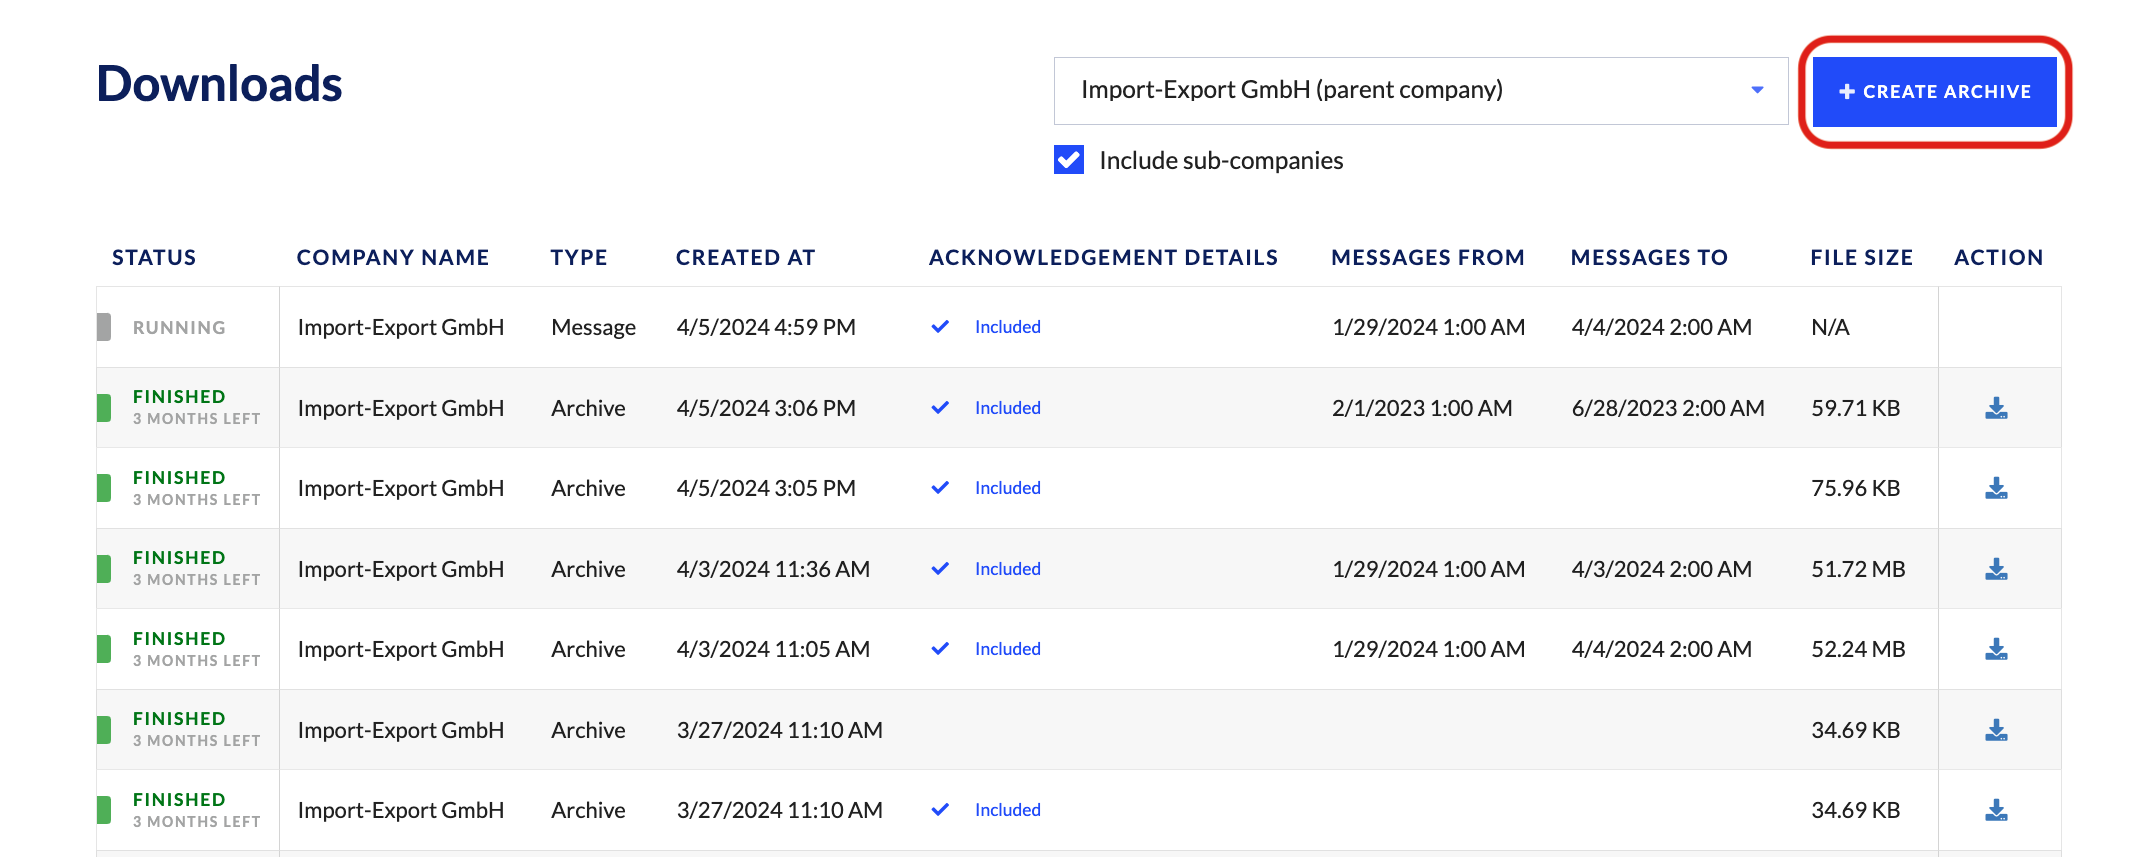Sort by Created At column header

[x=746, y=258]
